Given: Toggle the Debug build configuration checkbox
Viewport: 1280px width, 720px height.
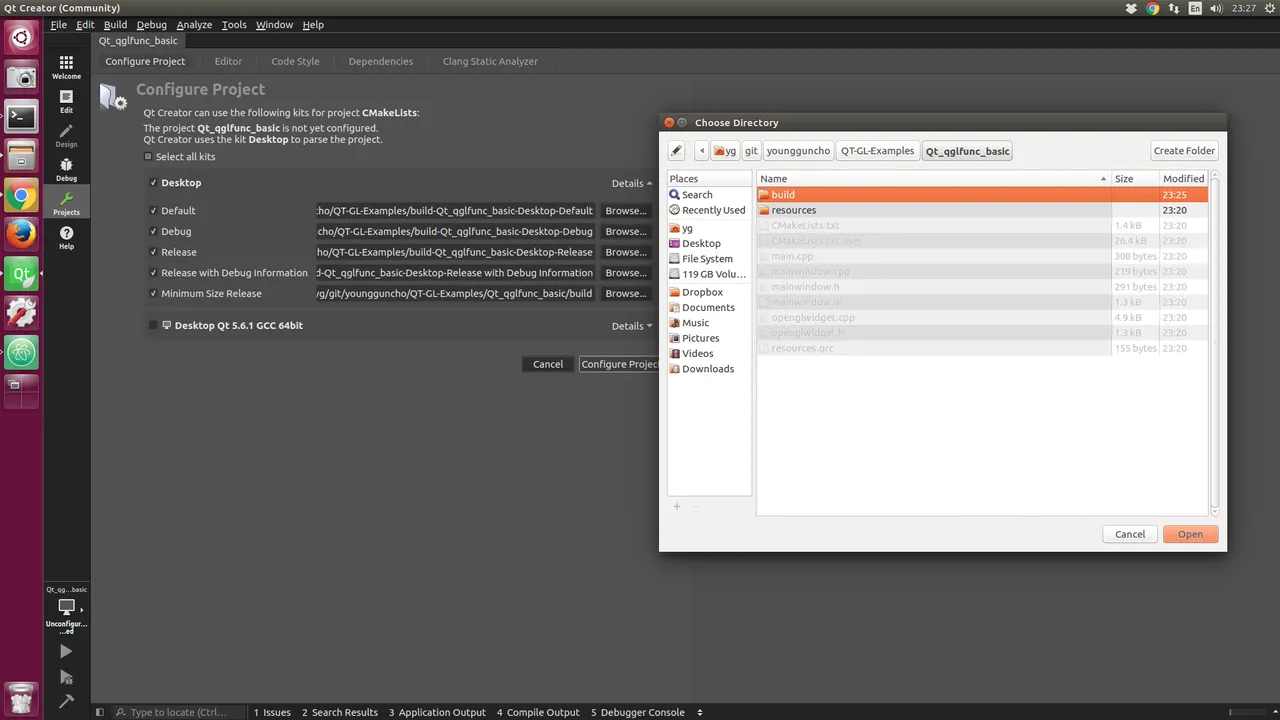Looking at the screenshot, I should point(153,232).
